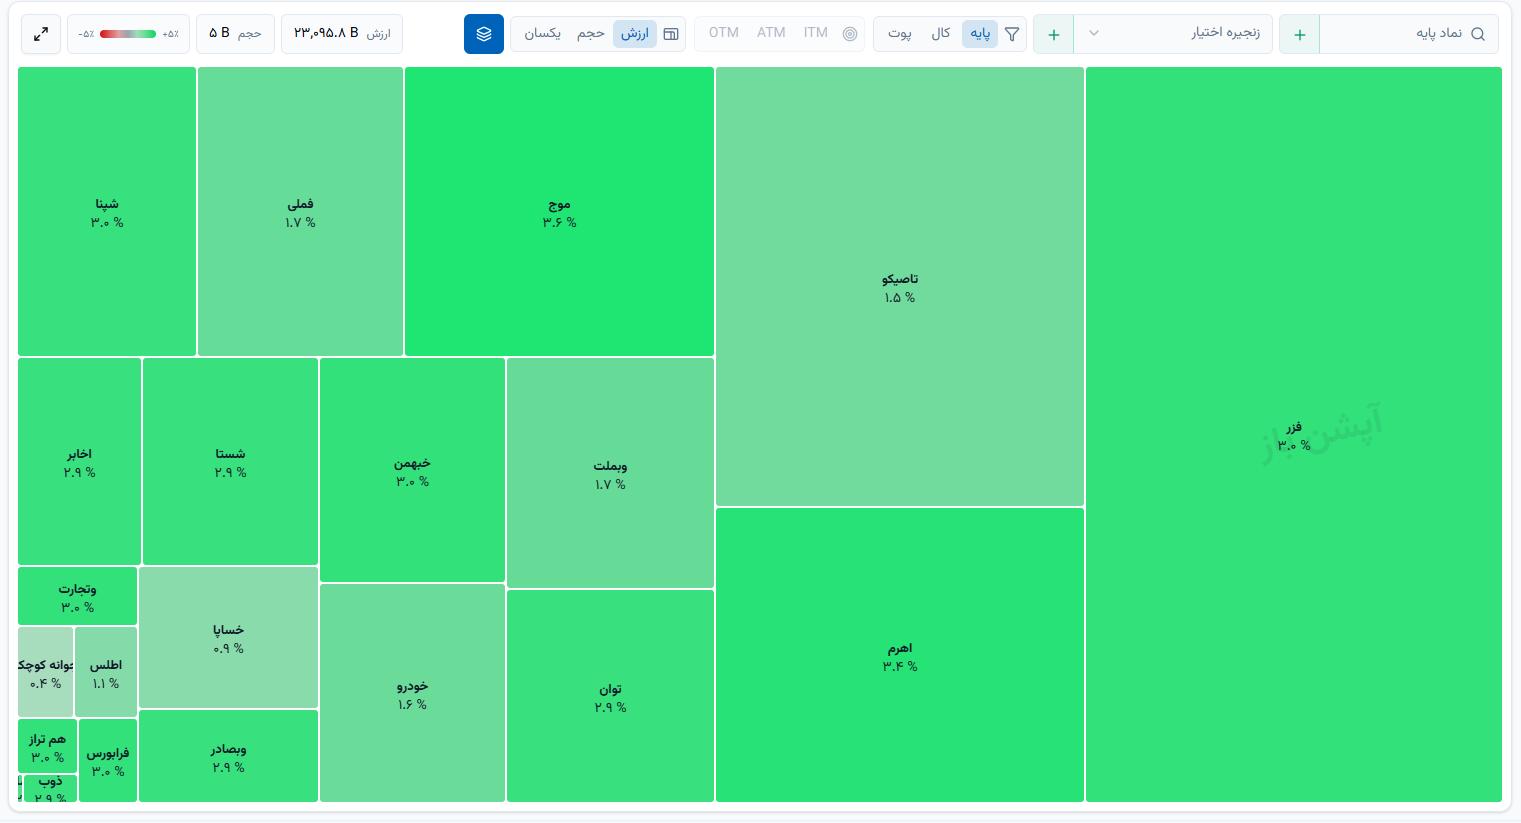1521x823 pixels.
Task: Open the filter funnel icon
Action: coord(1012,34)
